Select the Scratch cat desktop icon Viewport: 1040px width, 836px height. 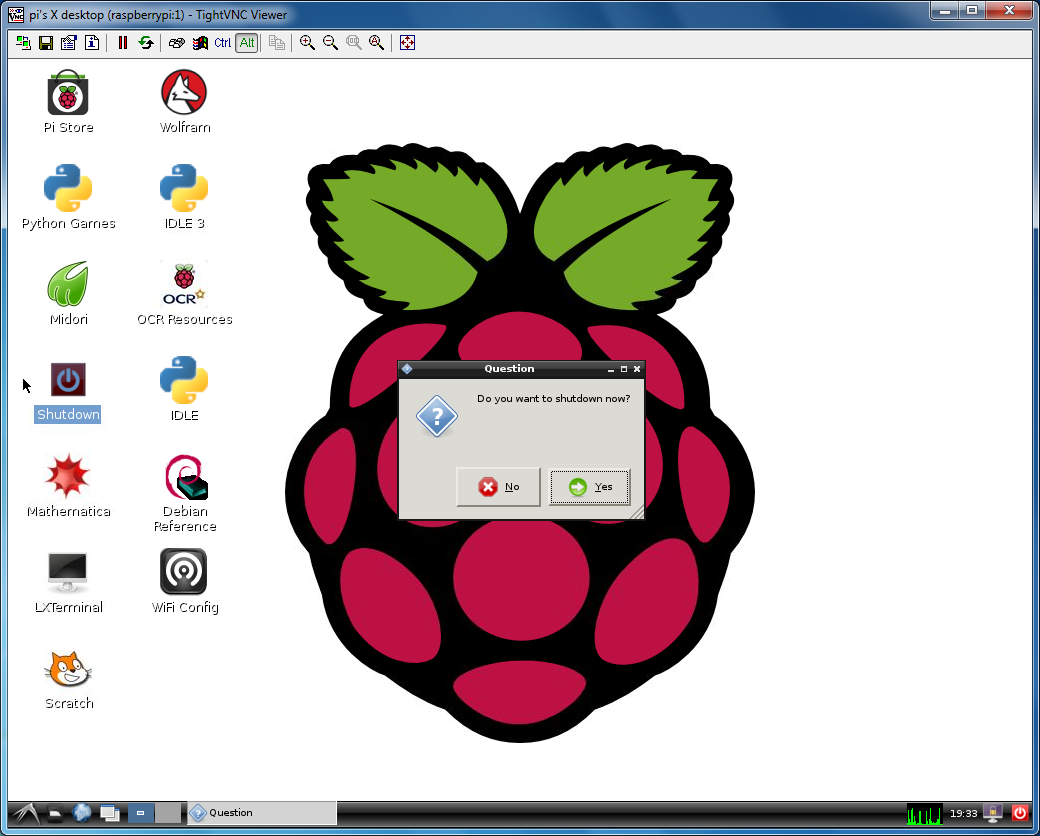click(68, 679)
